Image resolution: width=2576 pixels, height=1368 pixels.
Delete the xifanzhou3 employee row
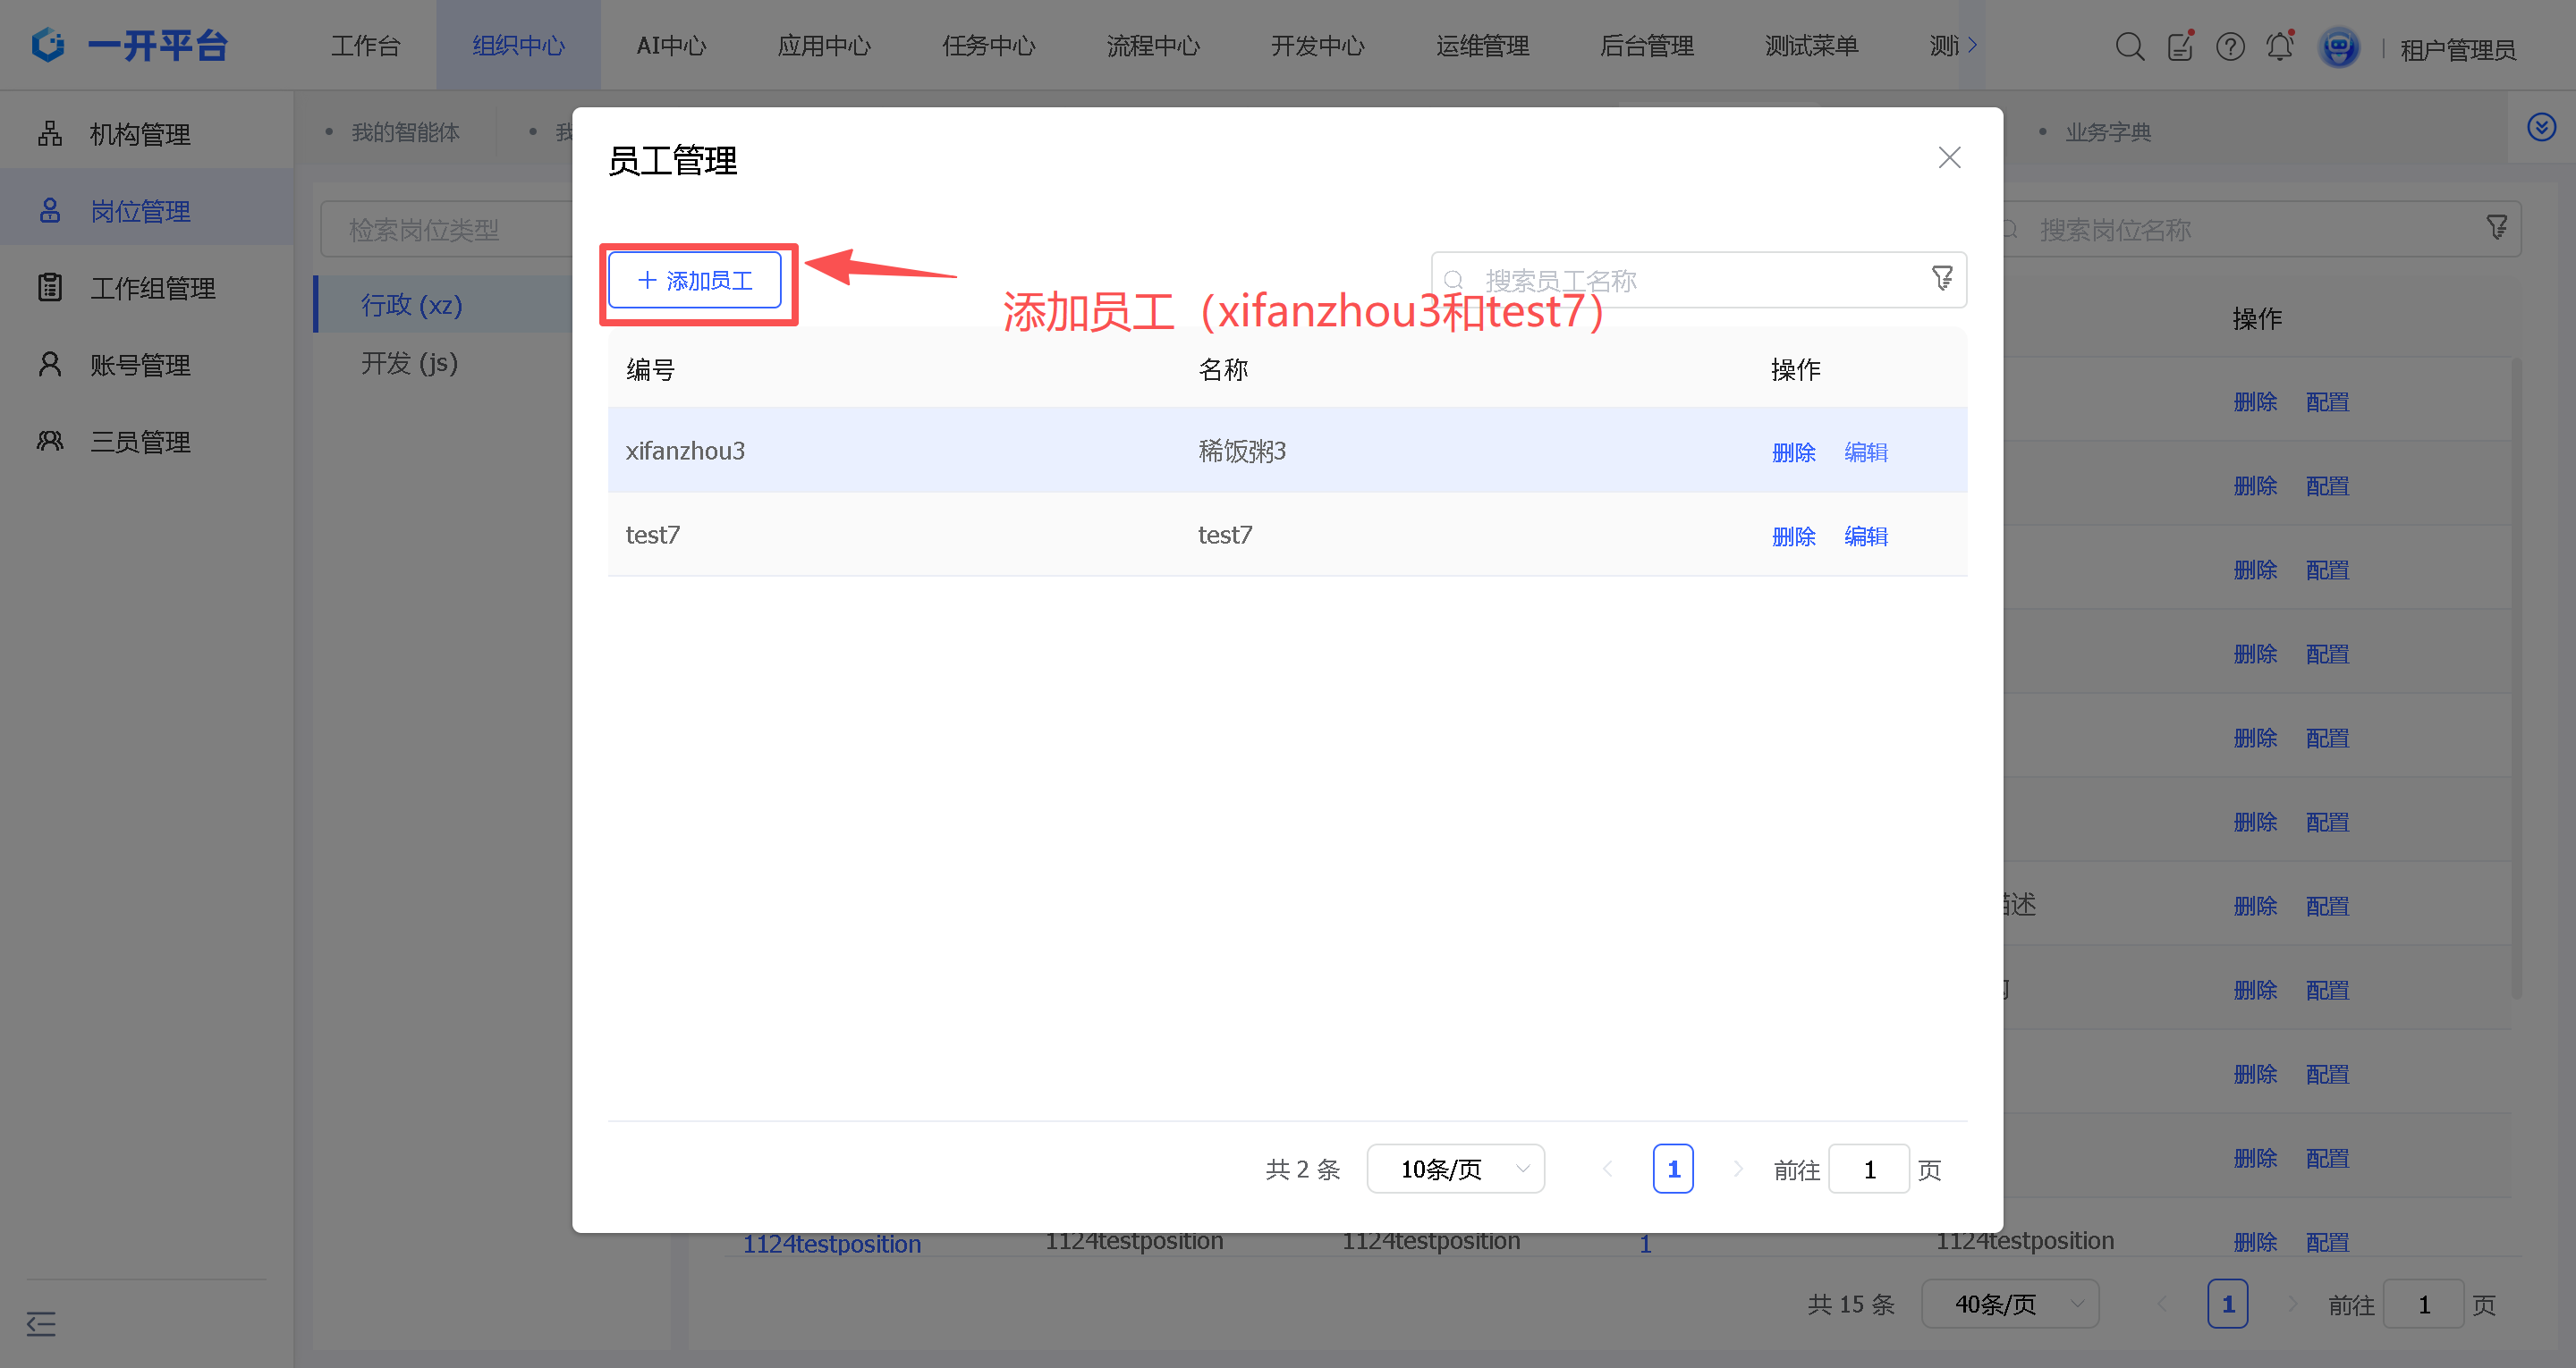[1793, 452]
